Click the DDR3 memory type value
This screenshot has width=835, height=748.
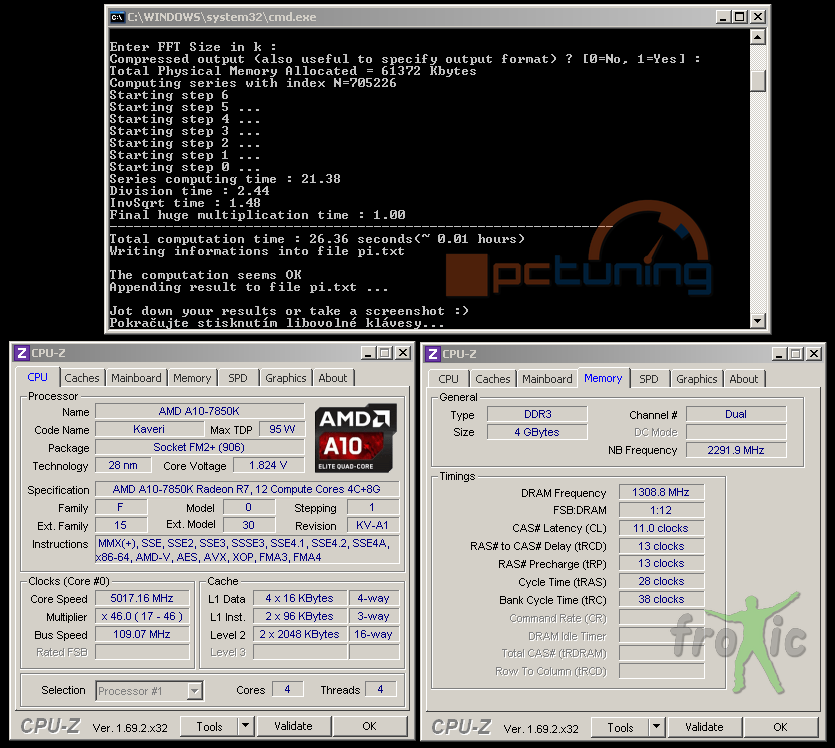tap(538, 414)
